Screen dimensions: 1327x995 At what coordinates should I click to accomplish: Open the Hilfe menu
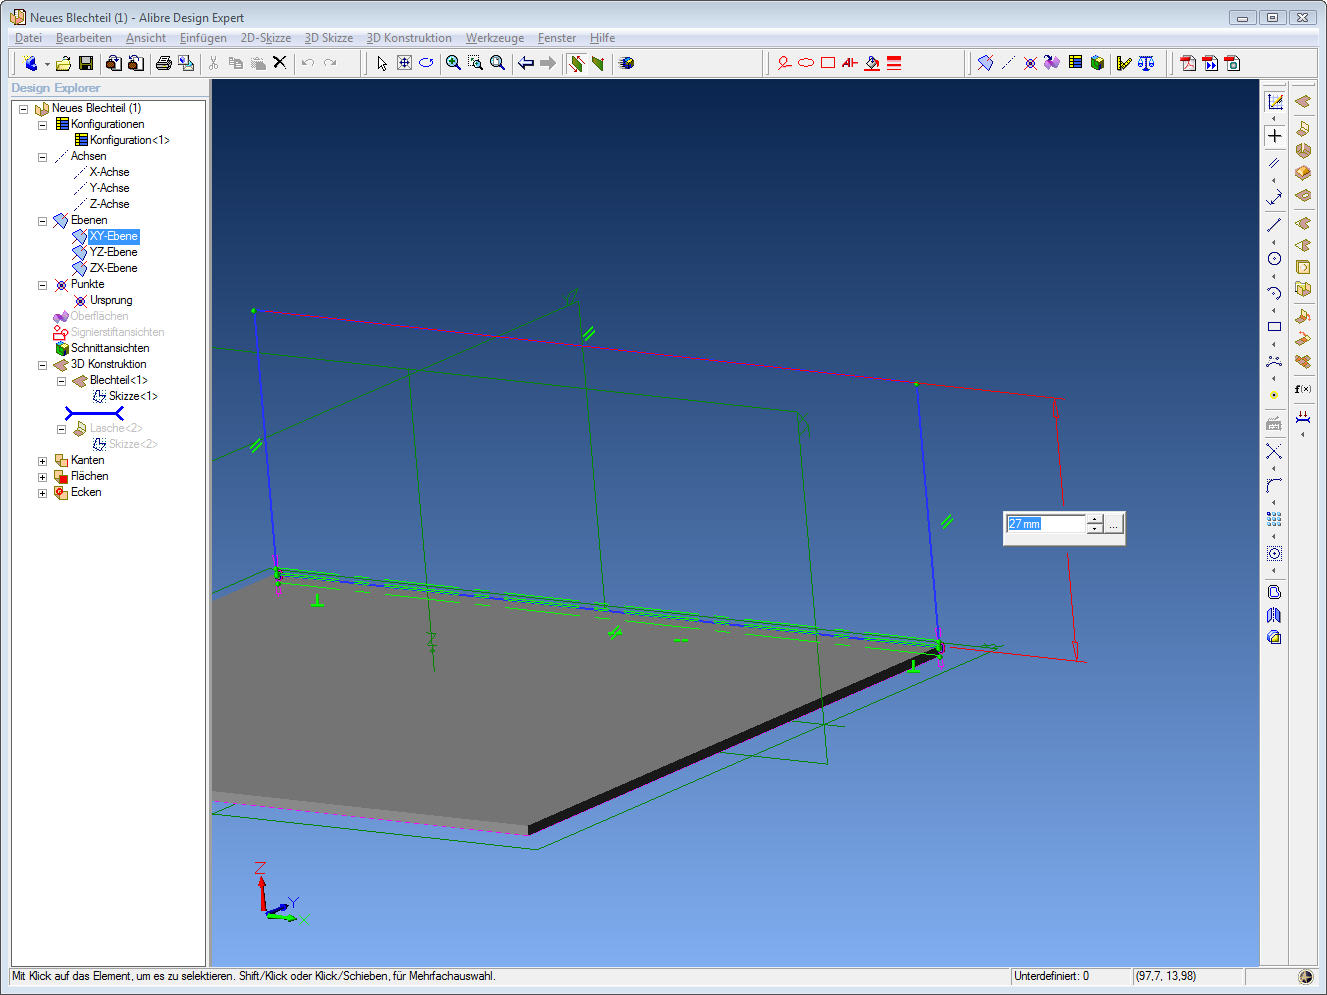[x=602, y=38]
